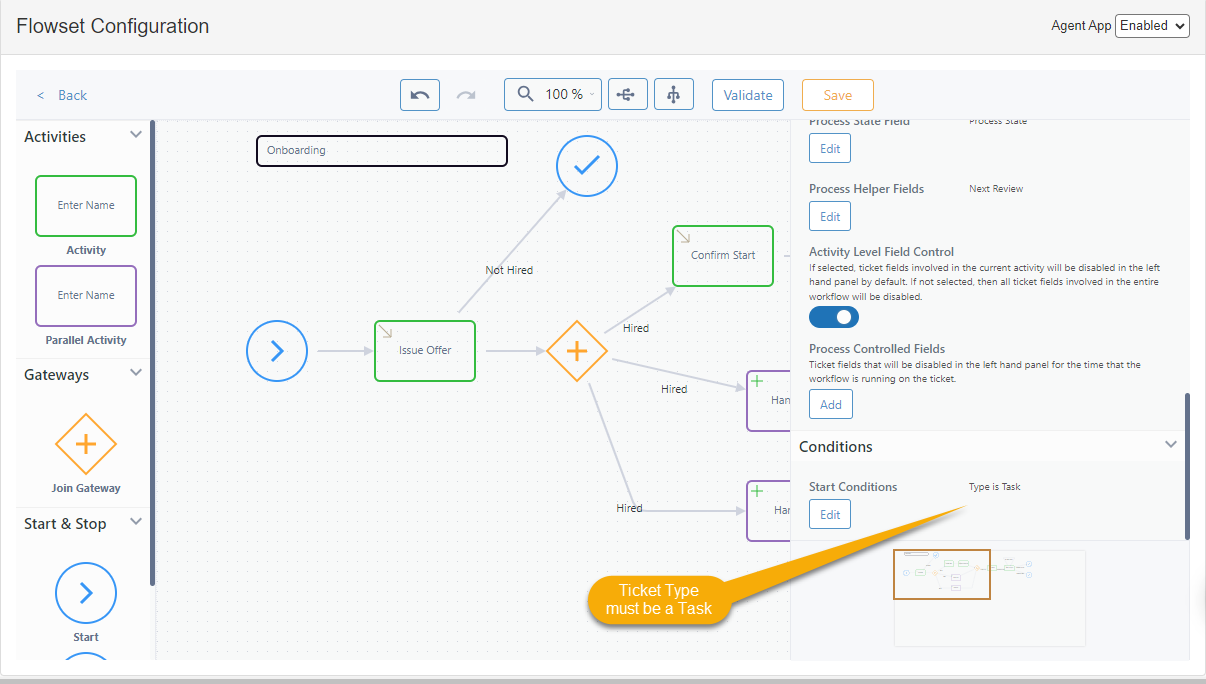Click the palette panel scrollbar
Viewport: 1206px width, 684px height.
(152, 352)
